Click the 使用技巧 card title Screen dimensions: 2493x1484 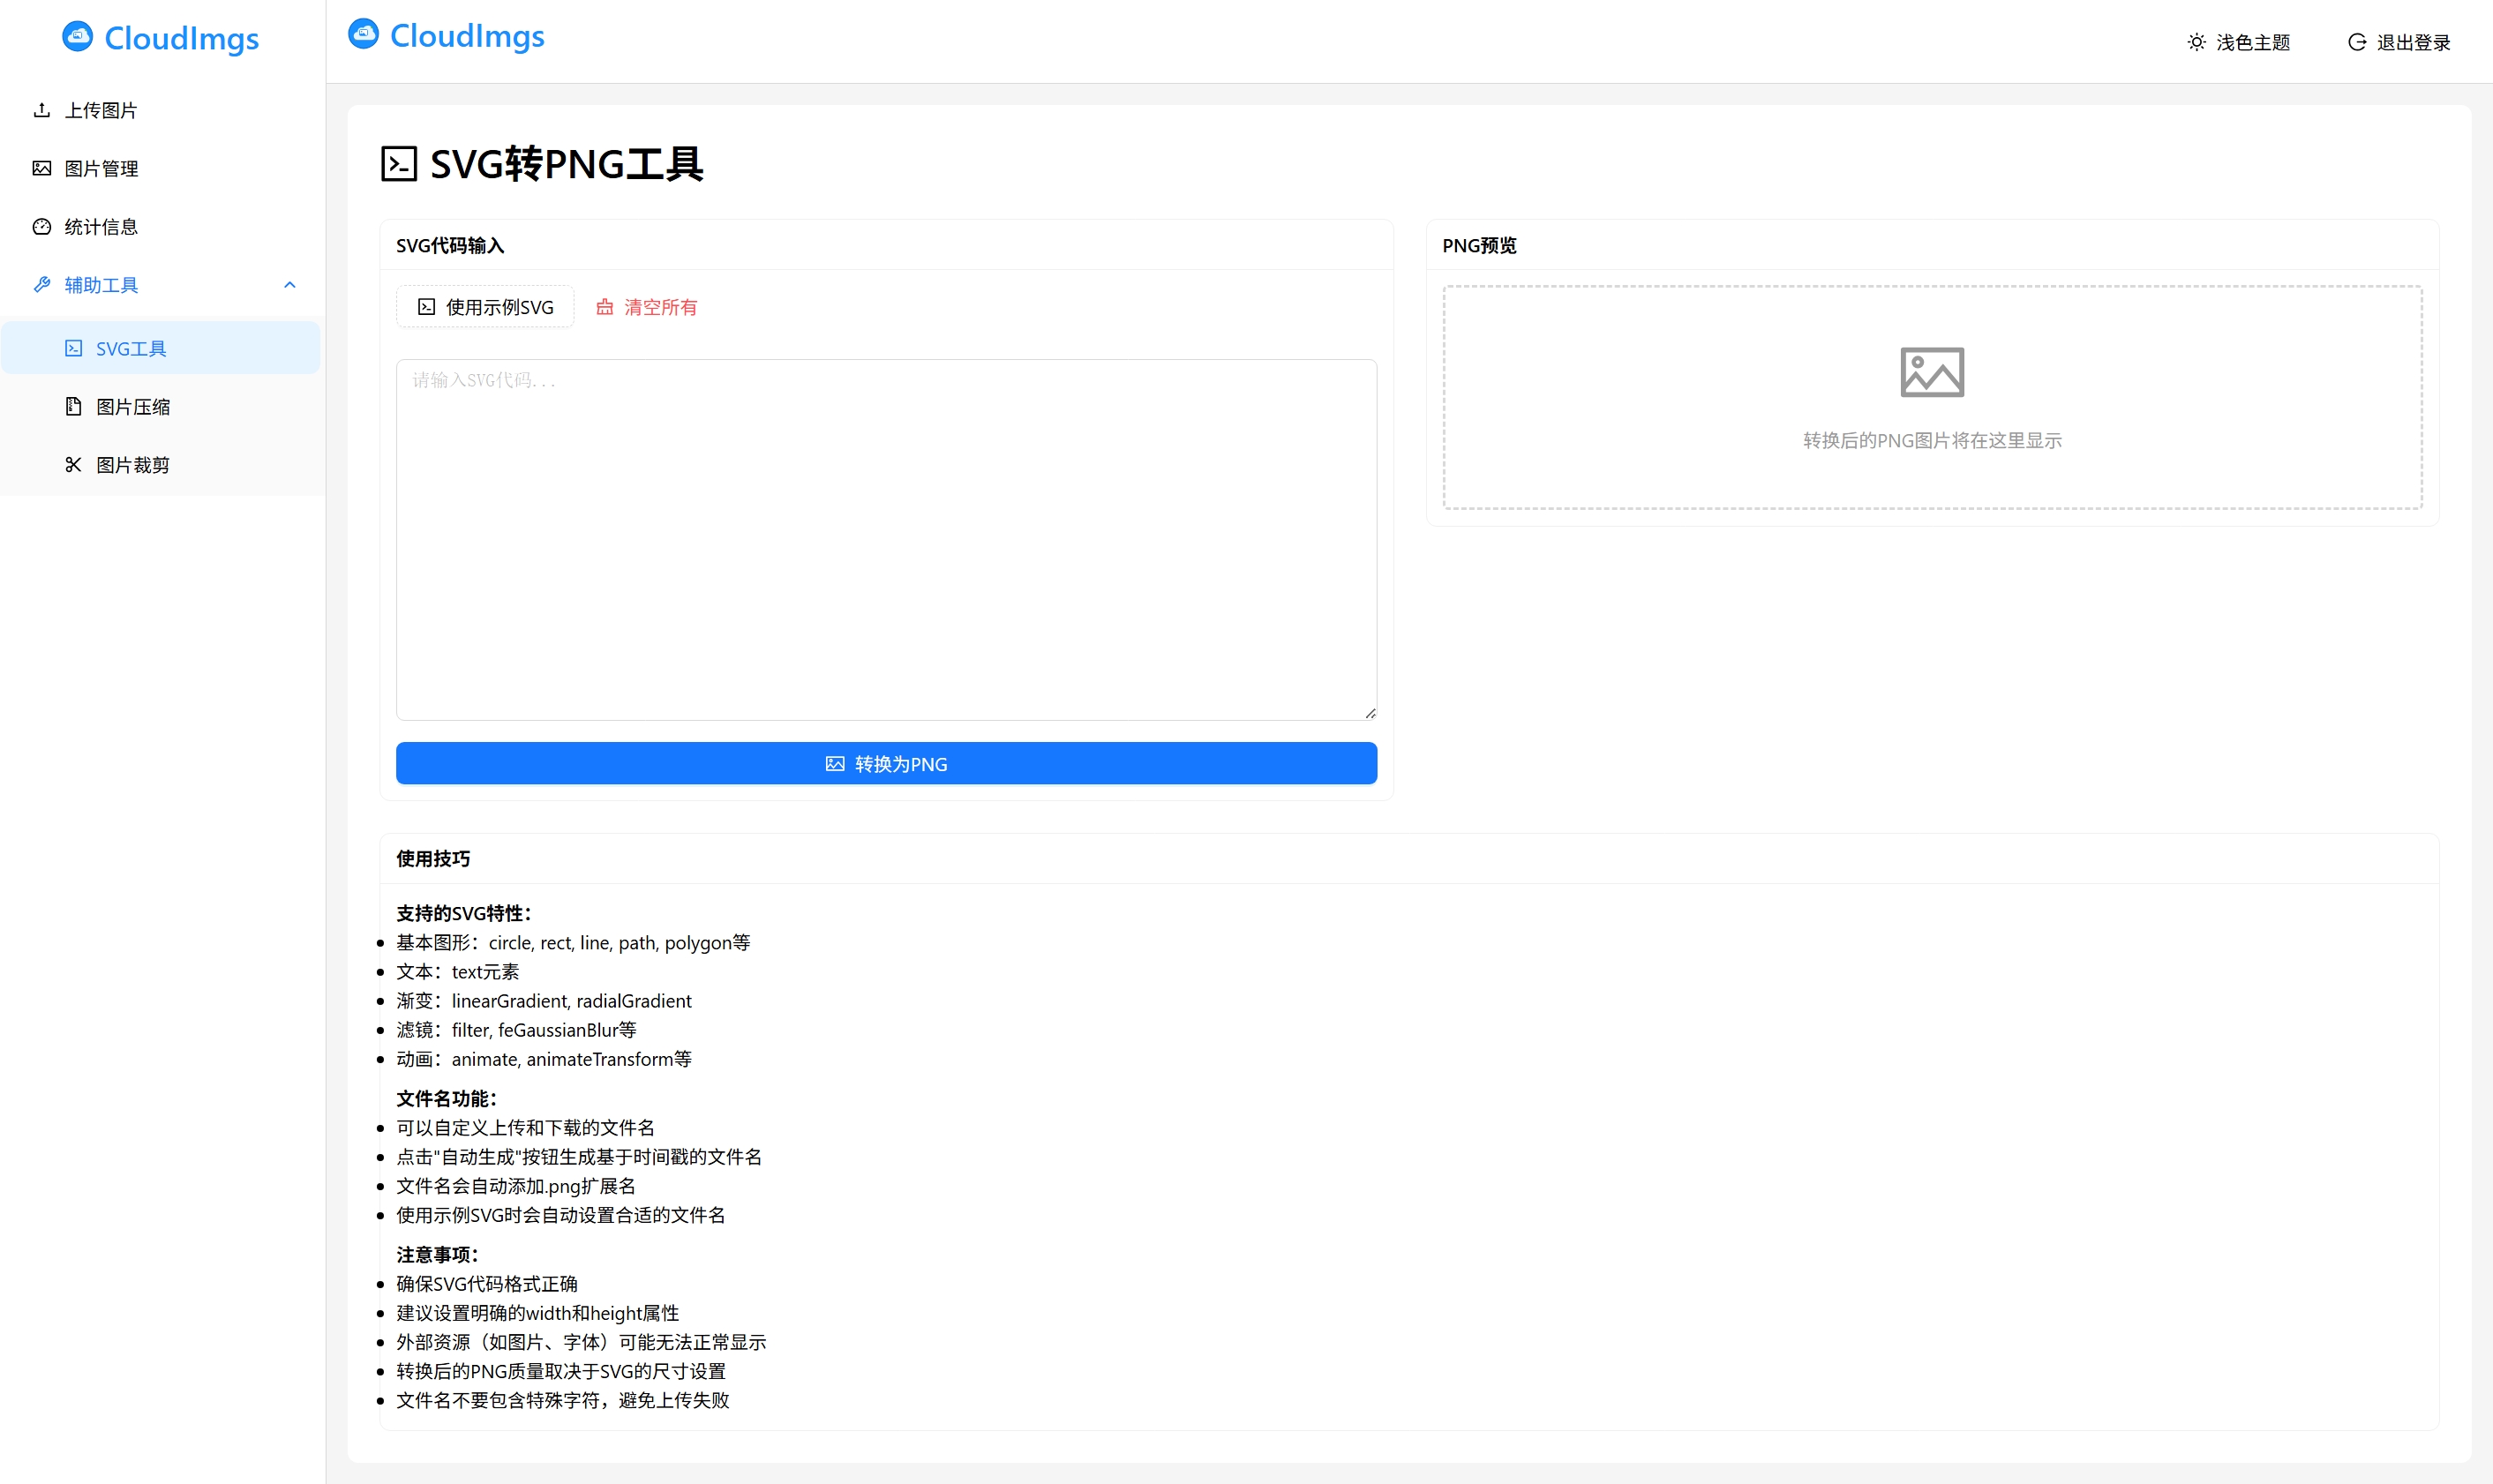click(433, 859)
